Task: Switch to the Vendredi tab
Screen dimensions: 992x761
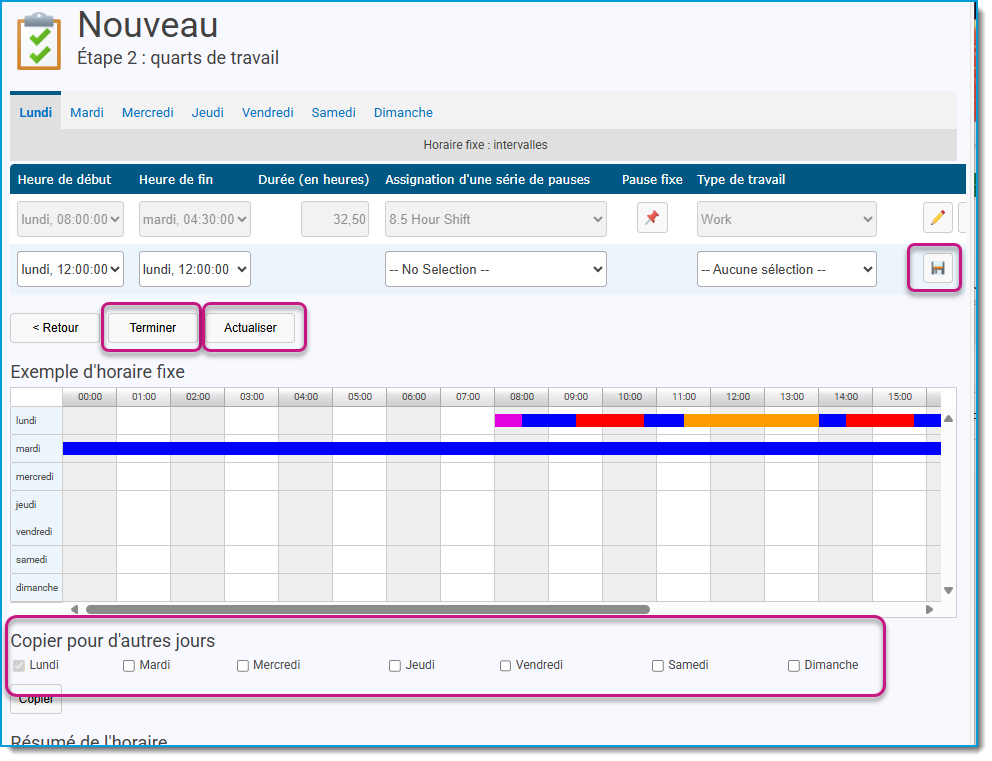Action: (268, 112)
